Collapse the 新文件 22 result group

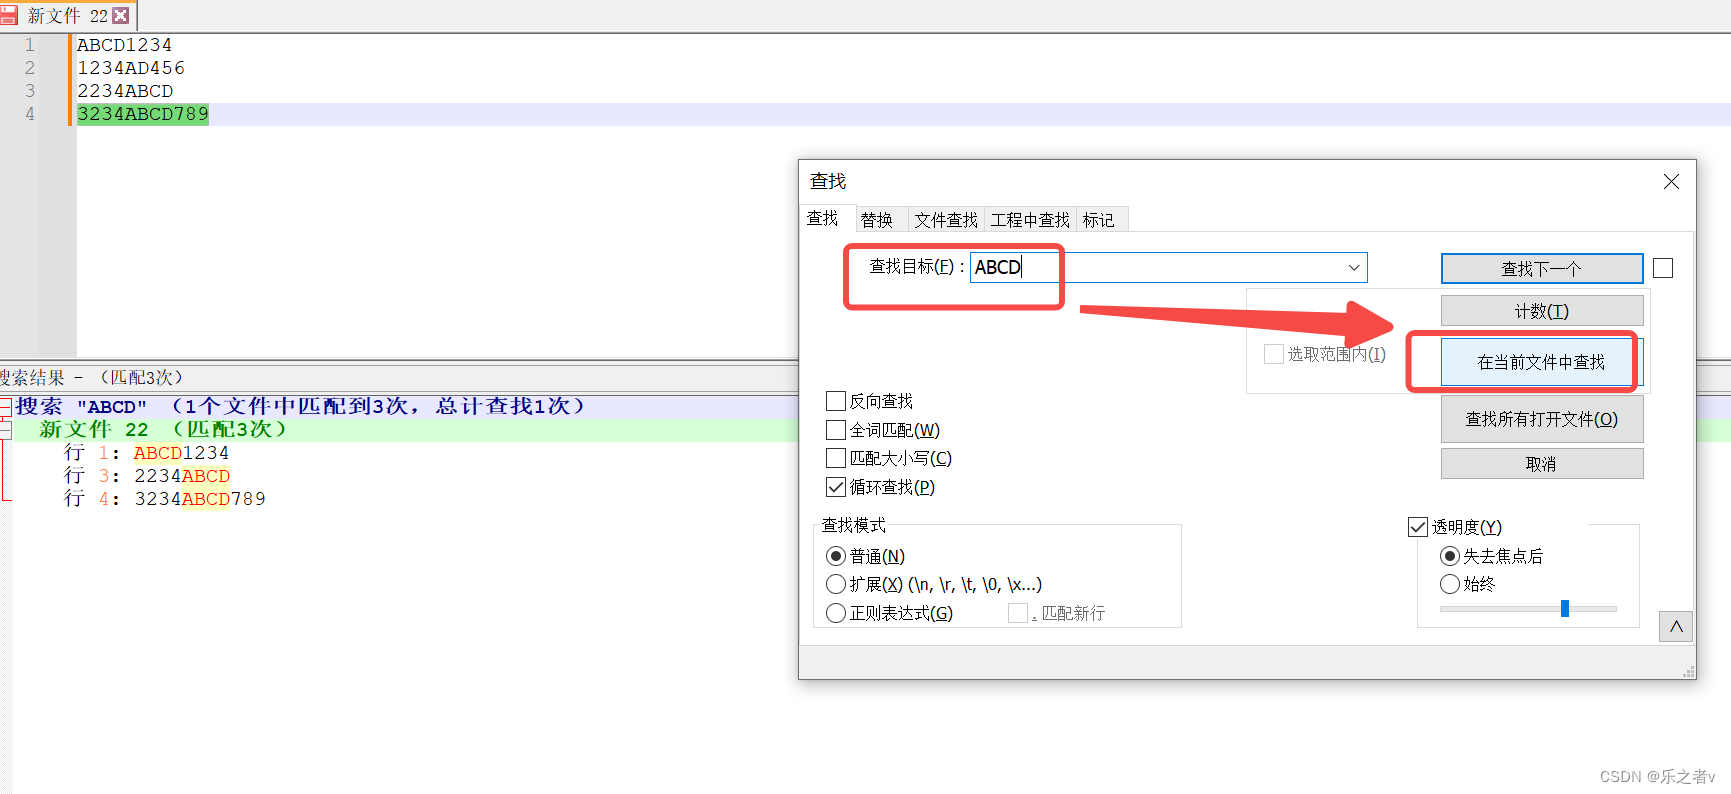pos(5,430)
